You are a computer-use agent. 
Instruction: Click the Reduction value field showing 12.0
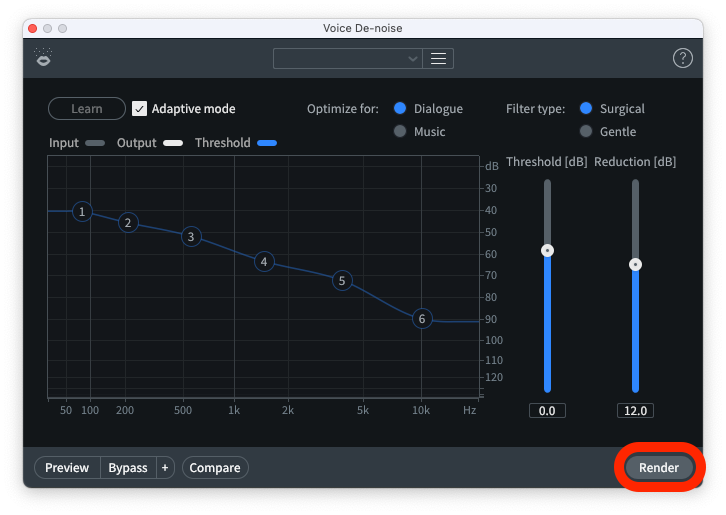point(635,411)
